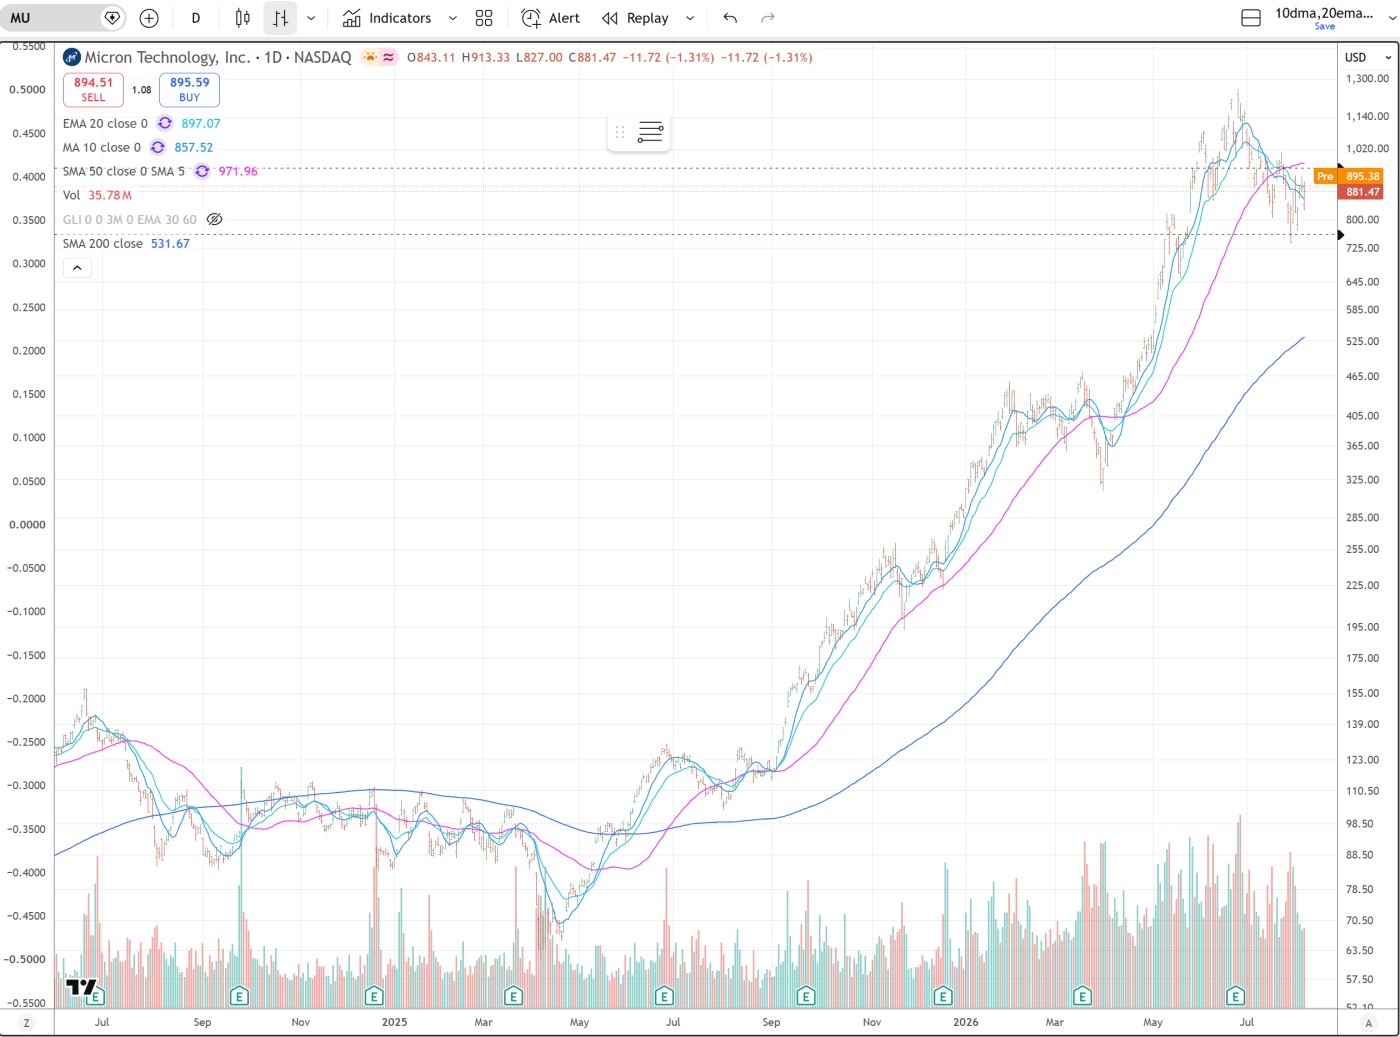Select the EMA 20 close 0 legend

pyautogui.click(x=105, y=123)
